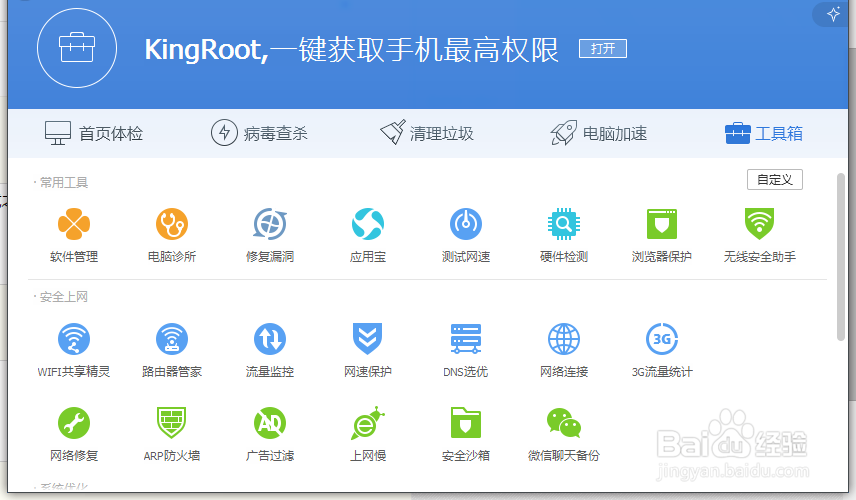Click the sparkle skin icon at top right

click(x=833, y=14)
